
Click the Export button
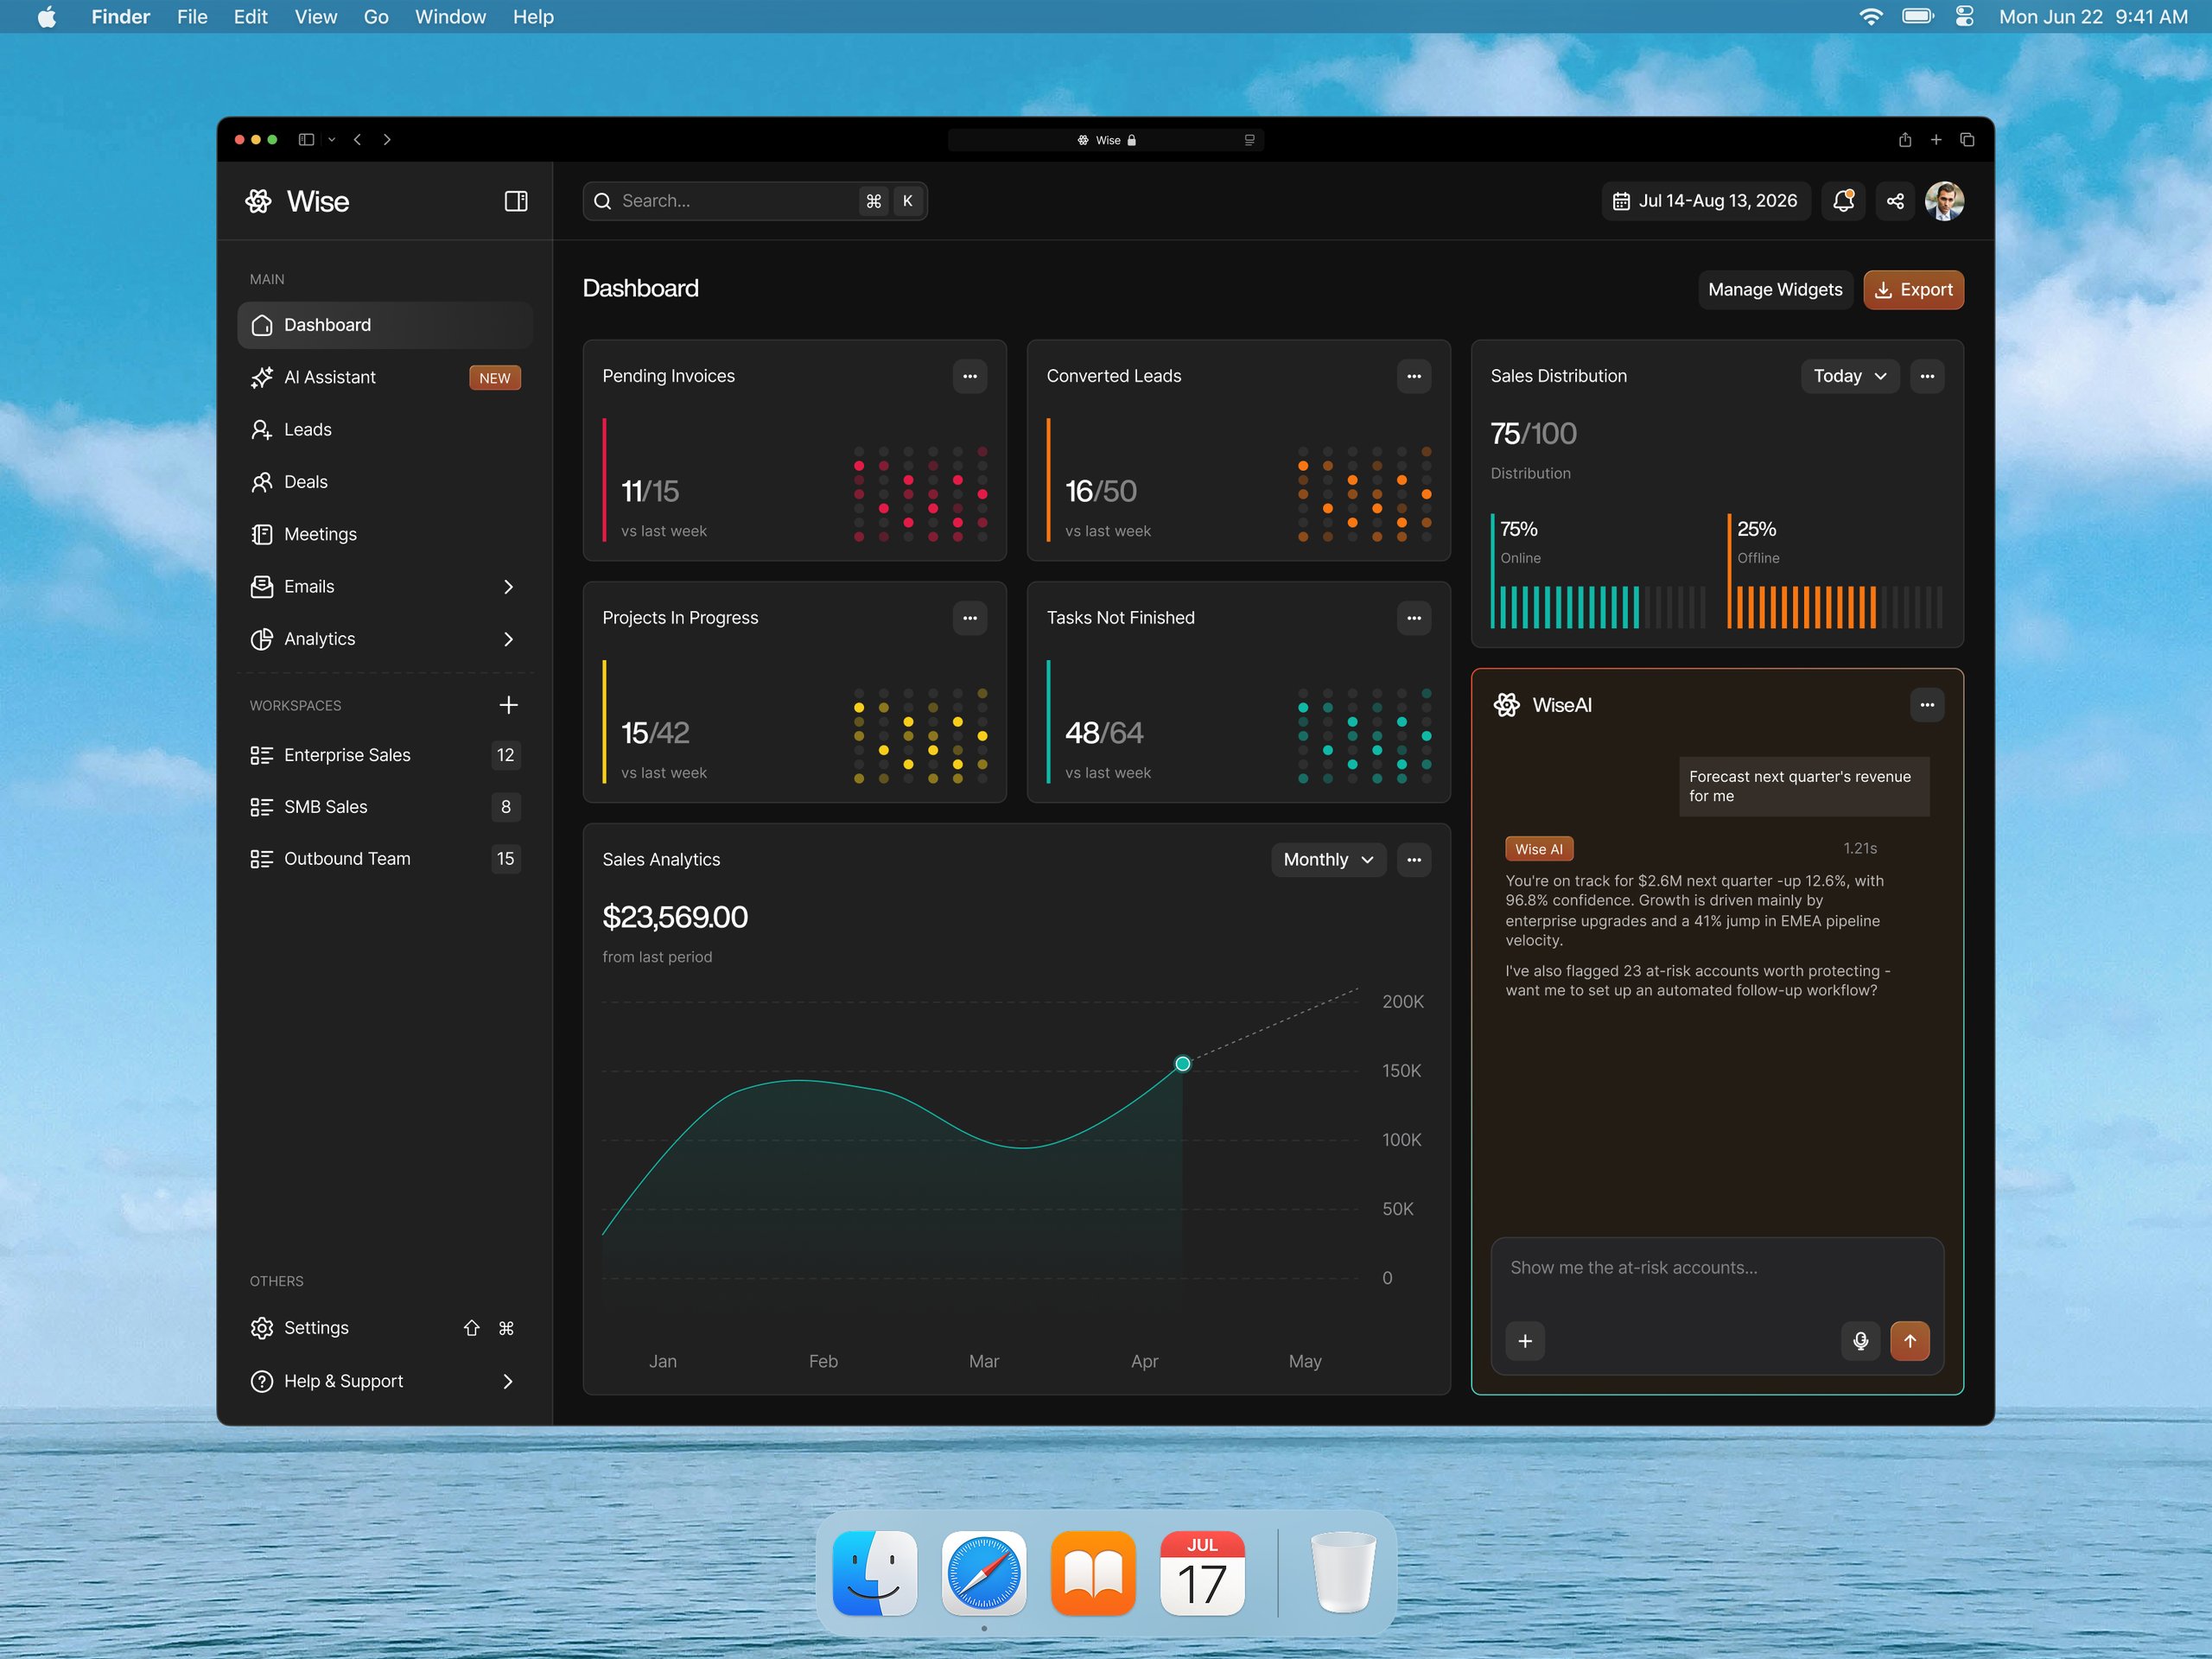pyautogui.click(x=1913, y=290)
